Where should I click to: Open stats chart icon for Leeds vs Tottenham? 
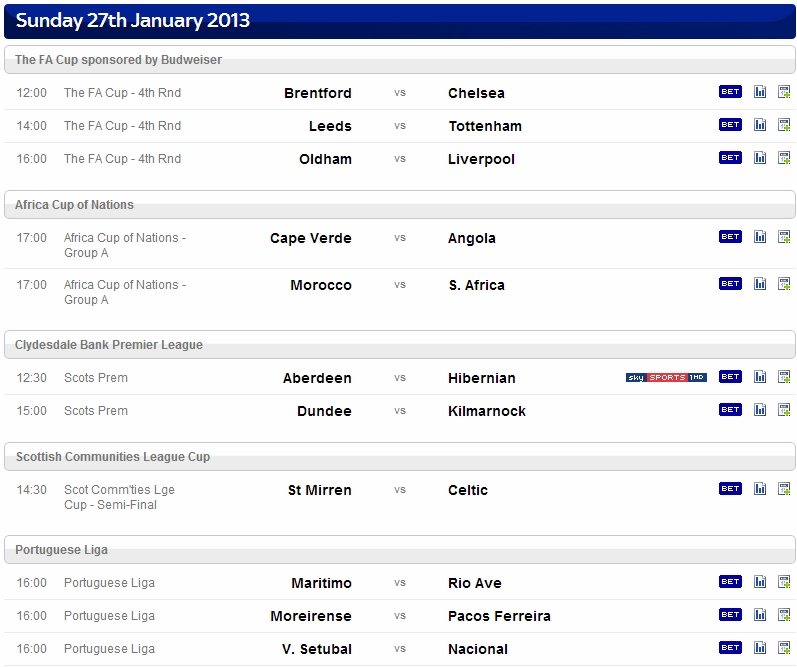tap(760, 125)
